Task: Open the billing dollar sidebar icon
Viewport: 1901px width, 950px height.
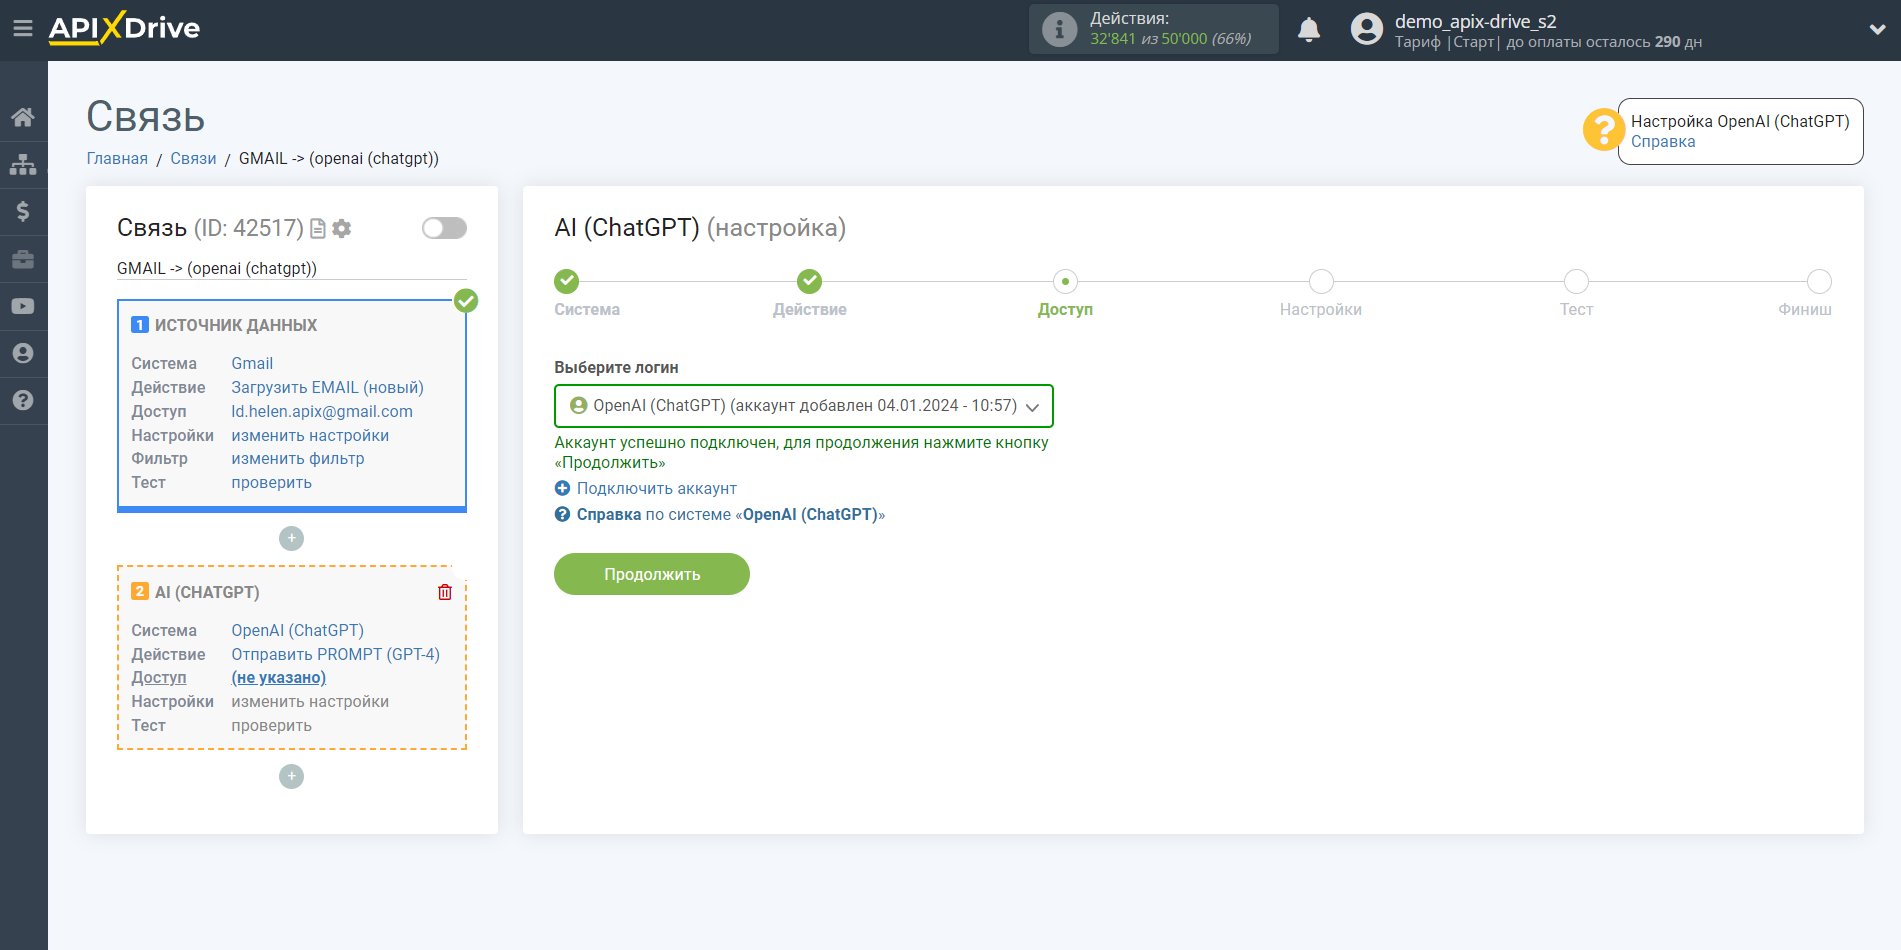Action: coord(23,211)
